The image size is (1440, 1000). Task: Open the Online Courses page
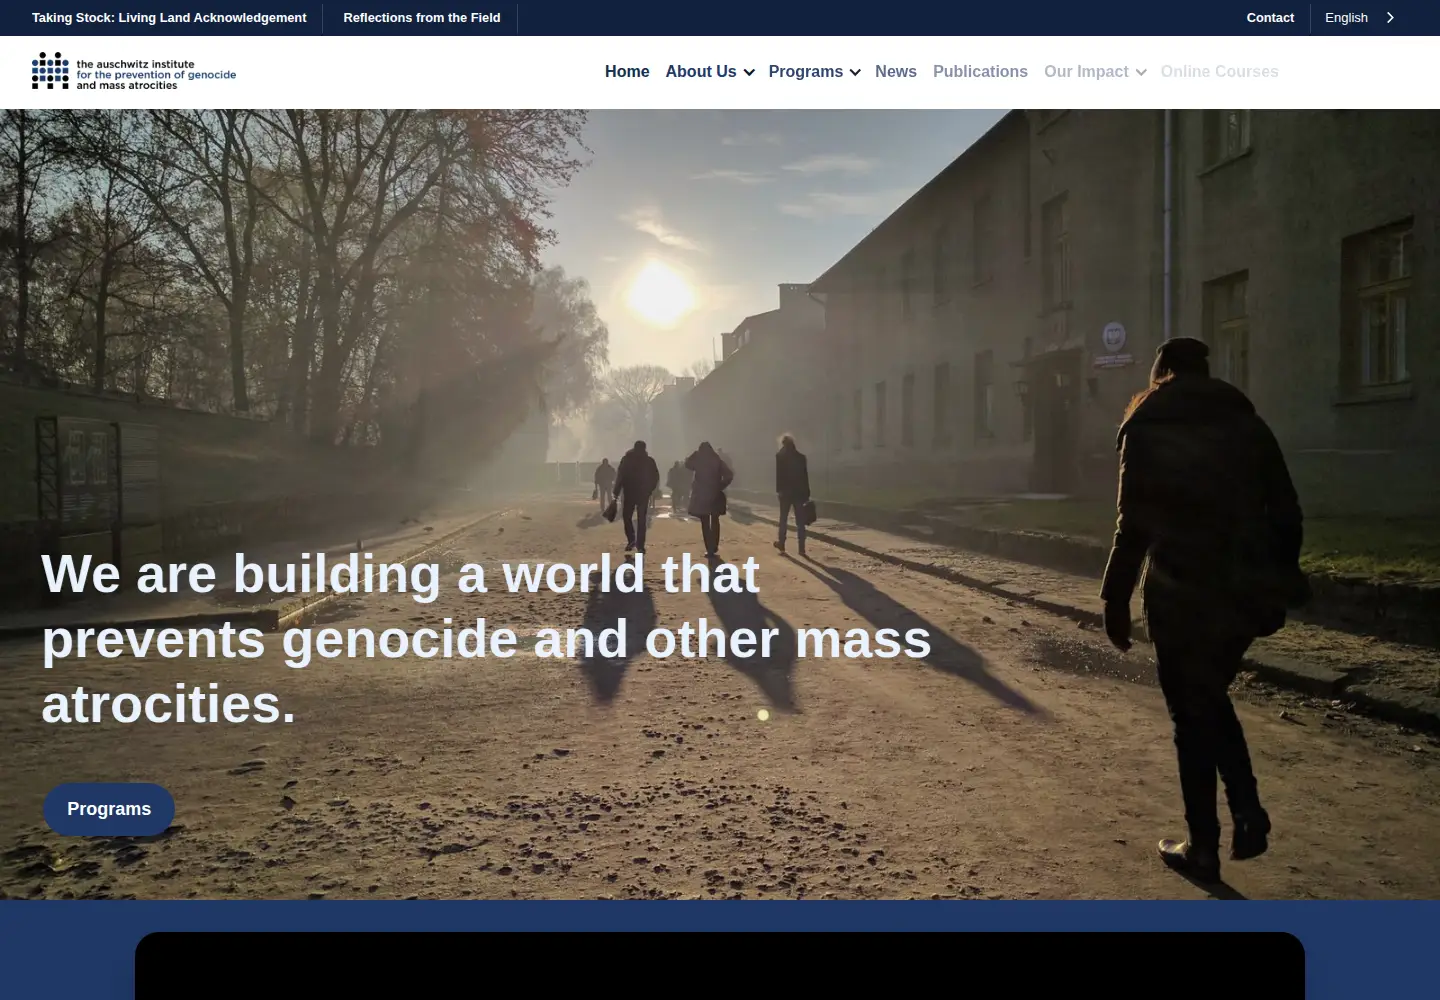tap(1220, 72)
